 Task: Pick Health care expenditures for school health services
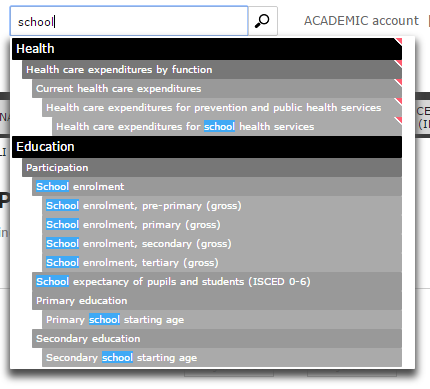pos(227,127)
